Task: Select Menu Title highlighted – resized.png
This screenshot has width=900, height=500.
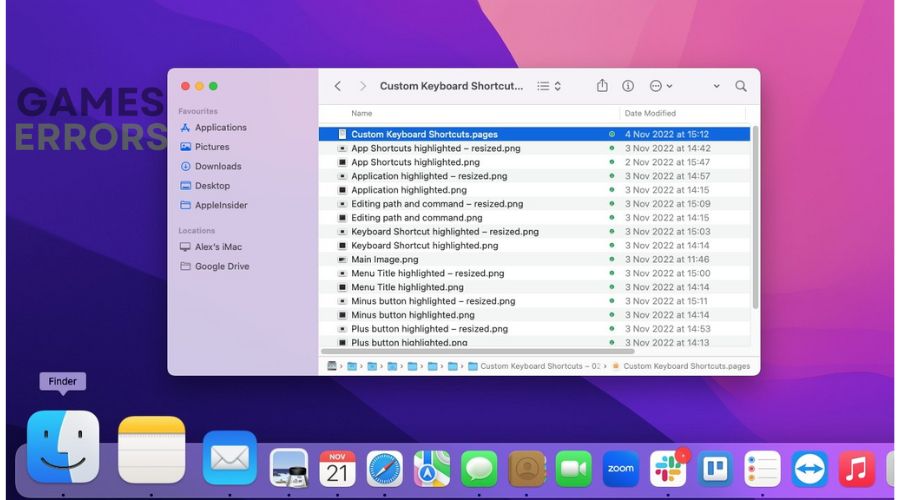Action: [x=534, y=273]
